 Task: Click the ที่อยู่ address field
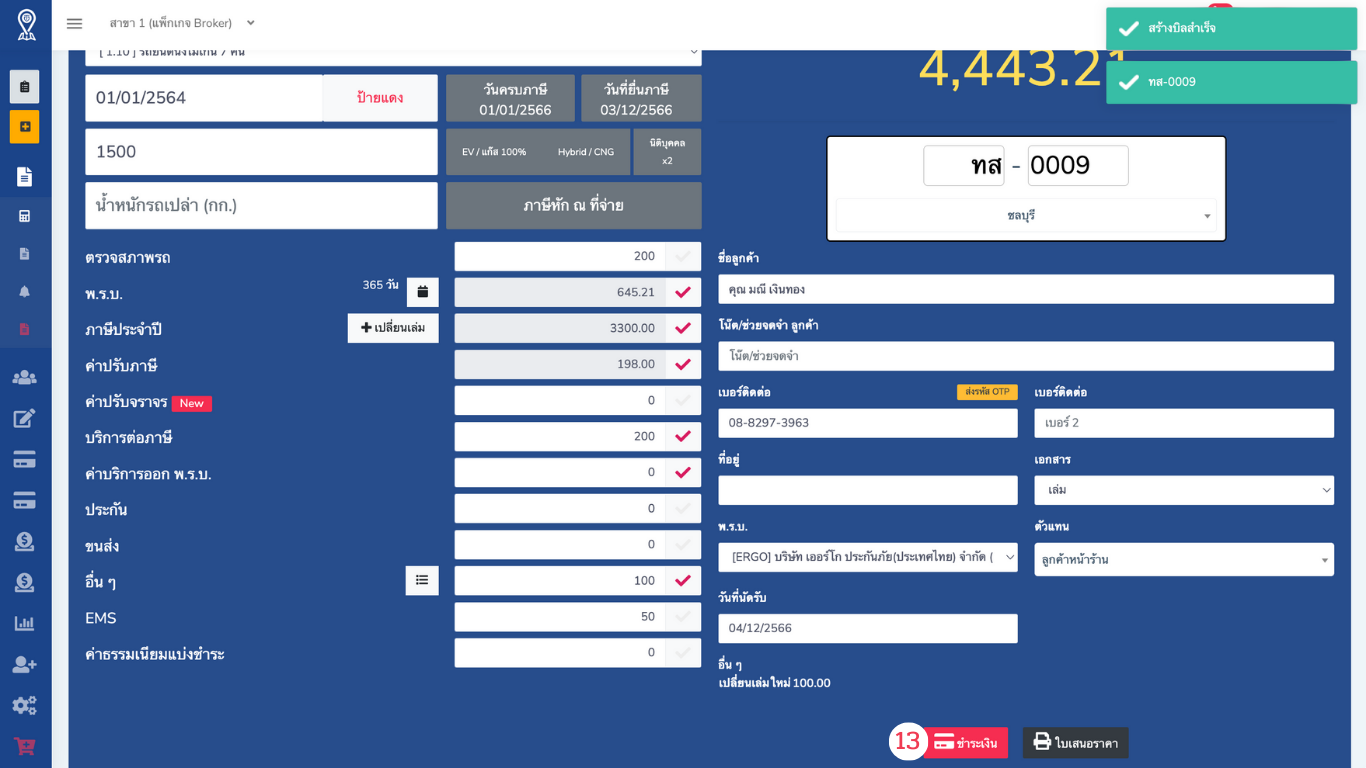[868, 490]
